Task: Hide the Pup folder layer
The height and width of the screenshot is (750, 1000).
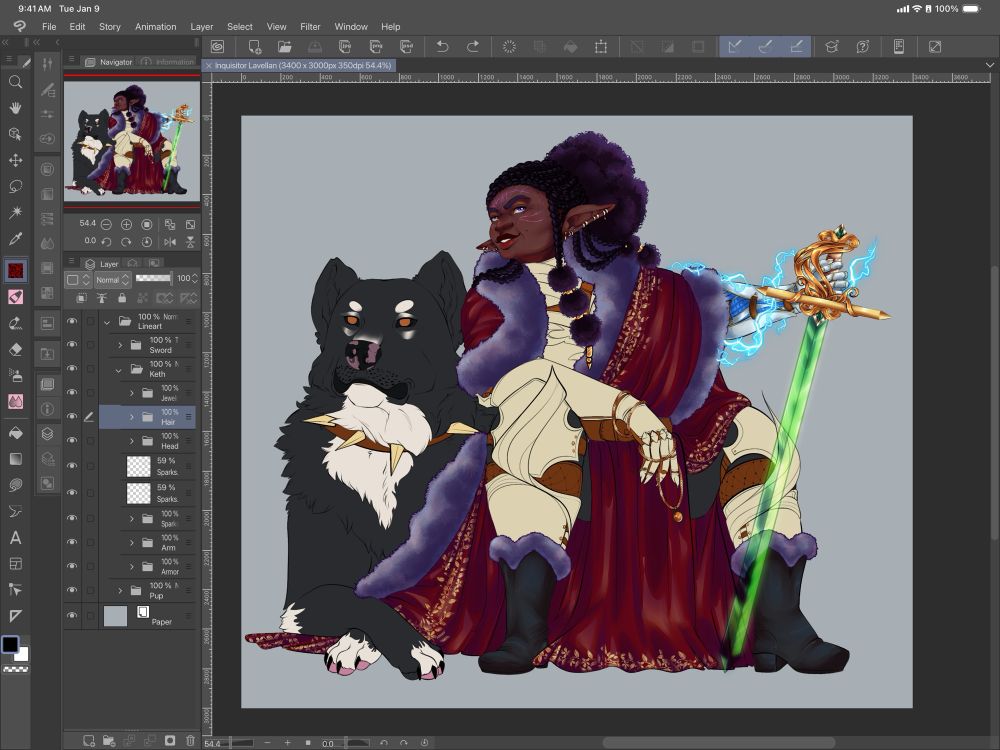Action: (72, 590)
